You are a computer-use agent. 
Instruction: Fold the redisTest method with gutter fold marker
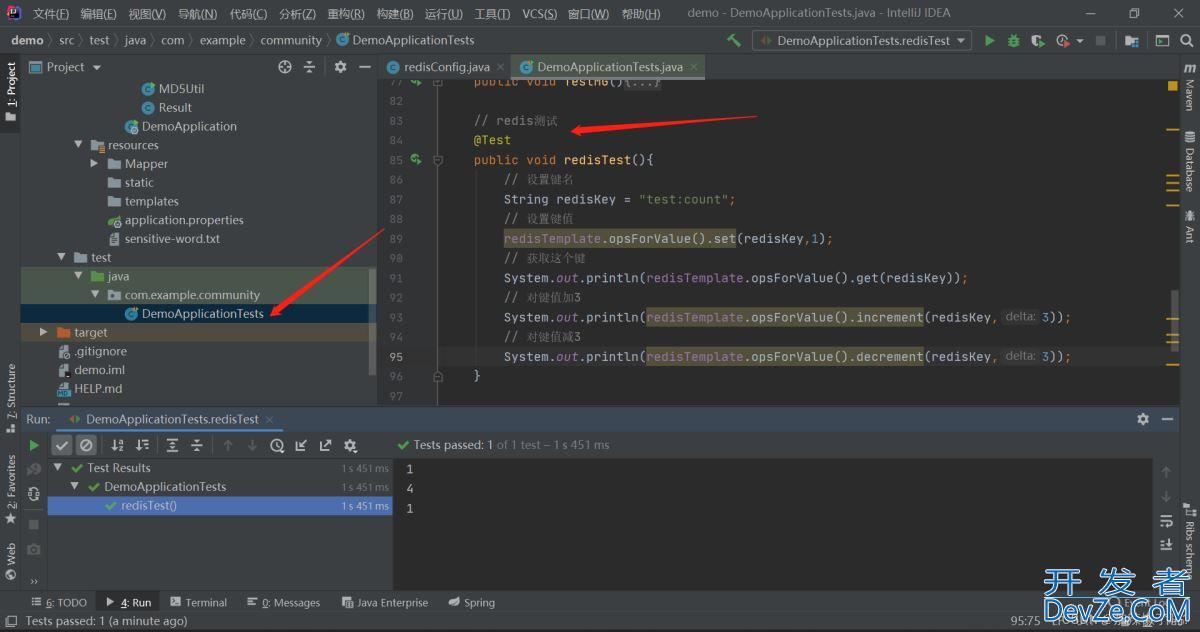(x=438, y=160)
